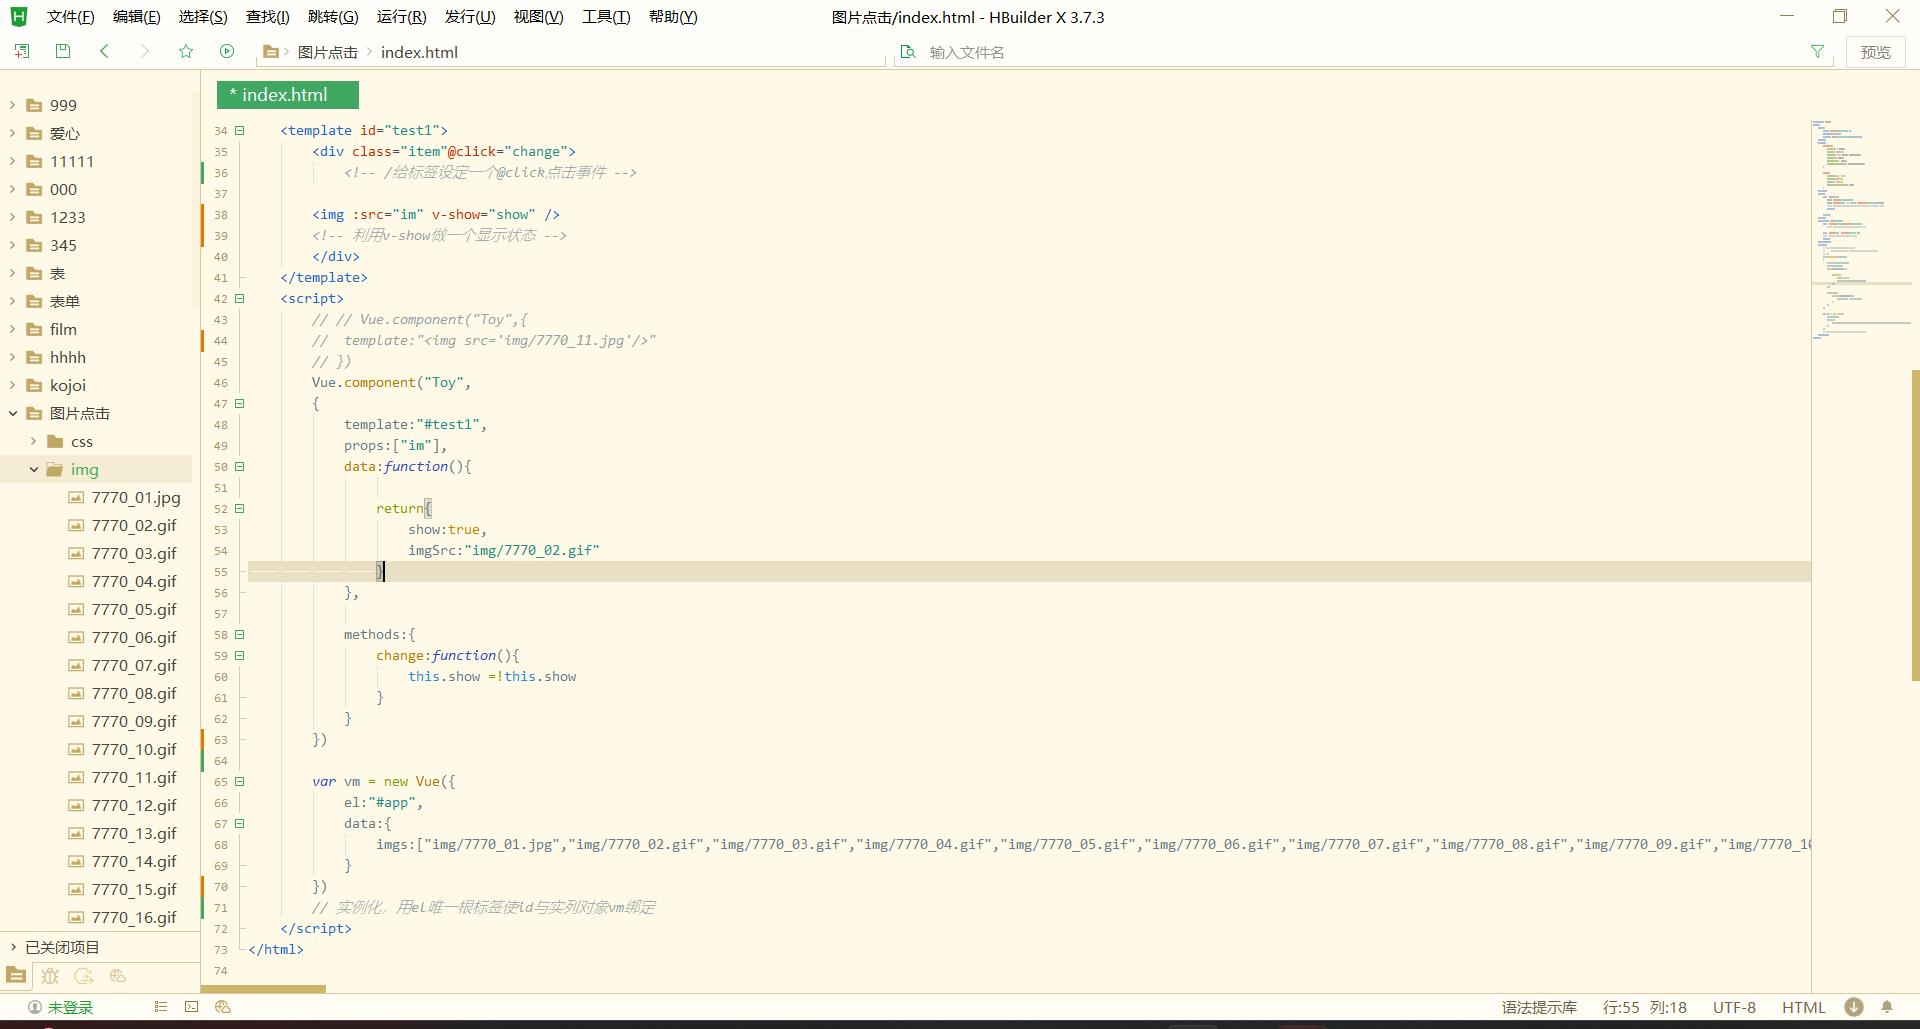1920x1029 pixels.
Task: Click 图片点击 in the breadcrumb path
Action: coord(327,52)
